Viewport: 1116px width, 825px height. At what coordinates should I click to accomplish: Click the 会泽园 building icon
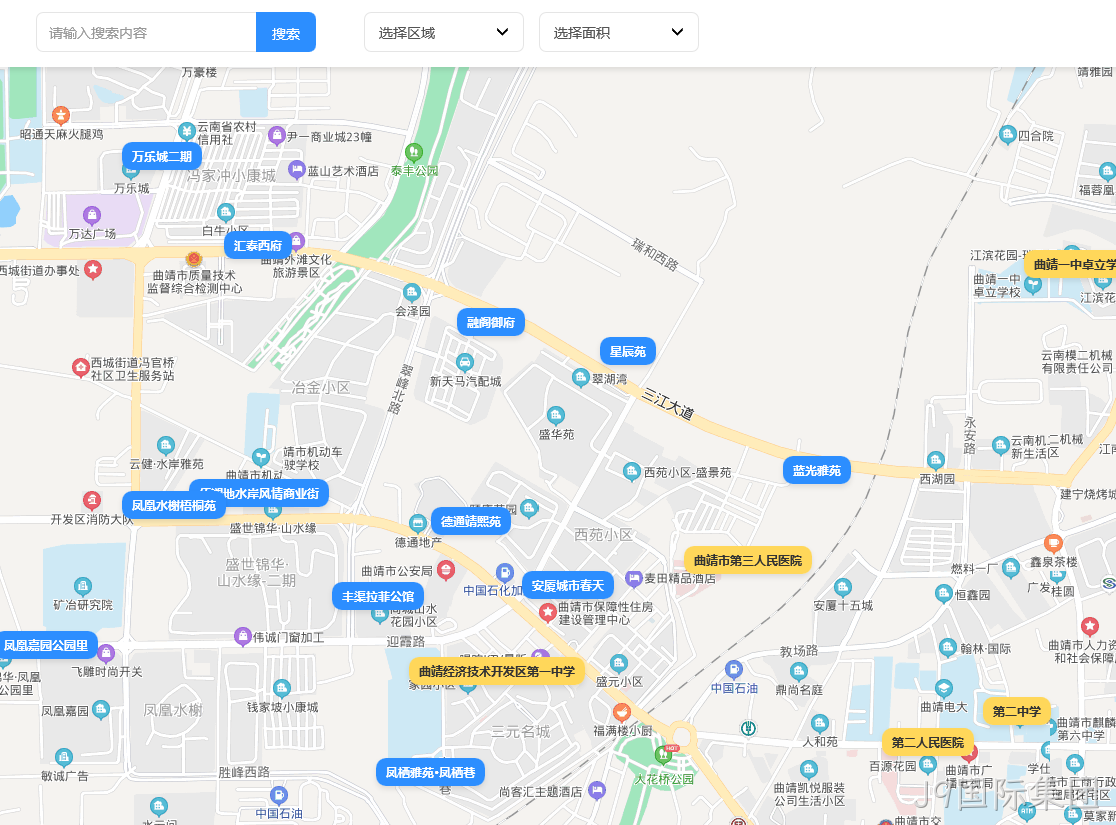pyautogui.click(x=411, y=293)
